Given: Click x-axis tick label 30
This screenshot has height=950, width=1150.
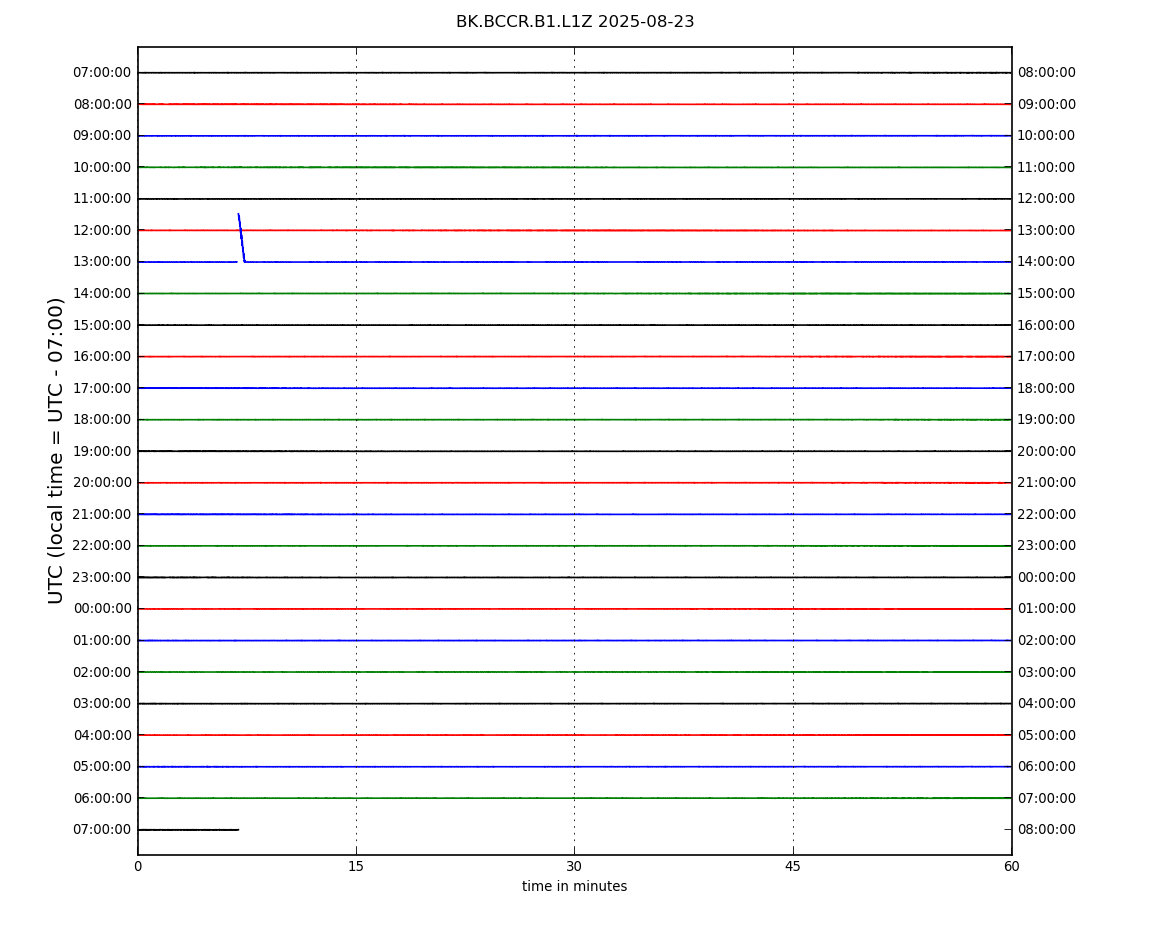Looking at the screenshot, I should (574, 866).
